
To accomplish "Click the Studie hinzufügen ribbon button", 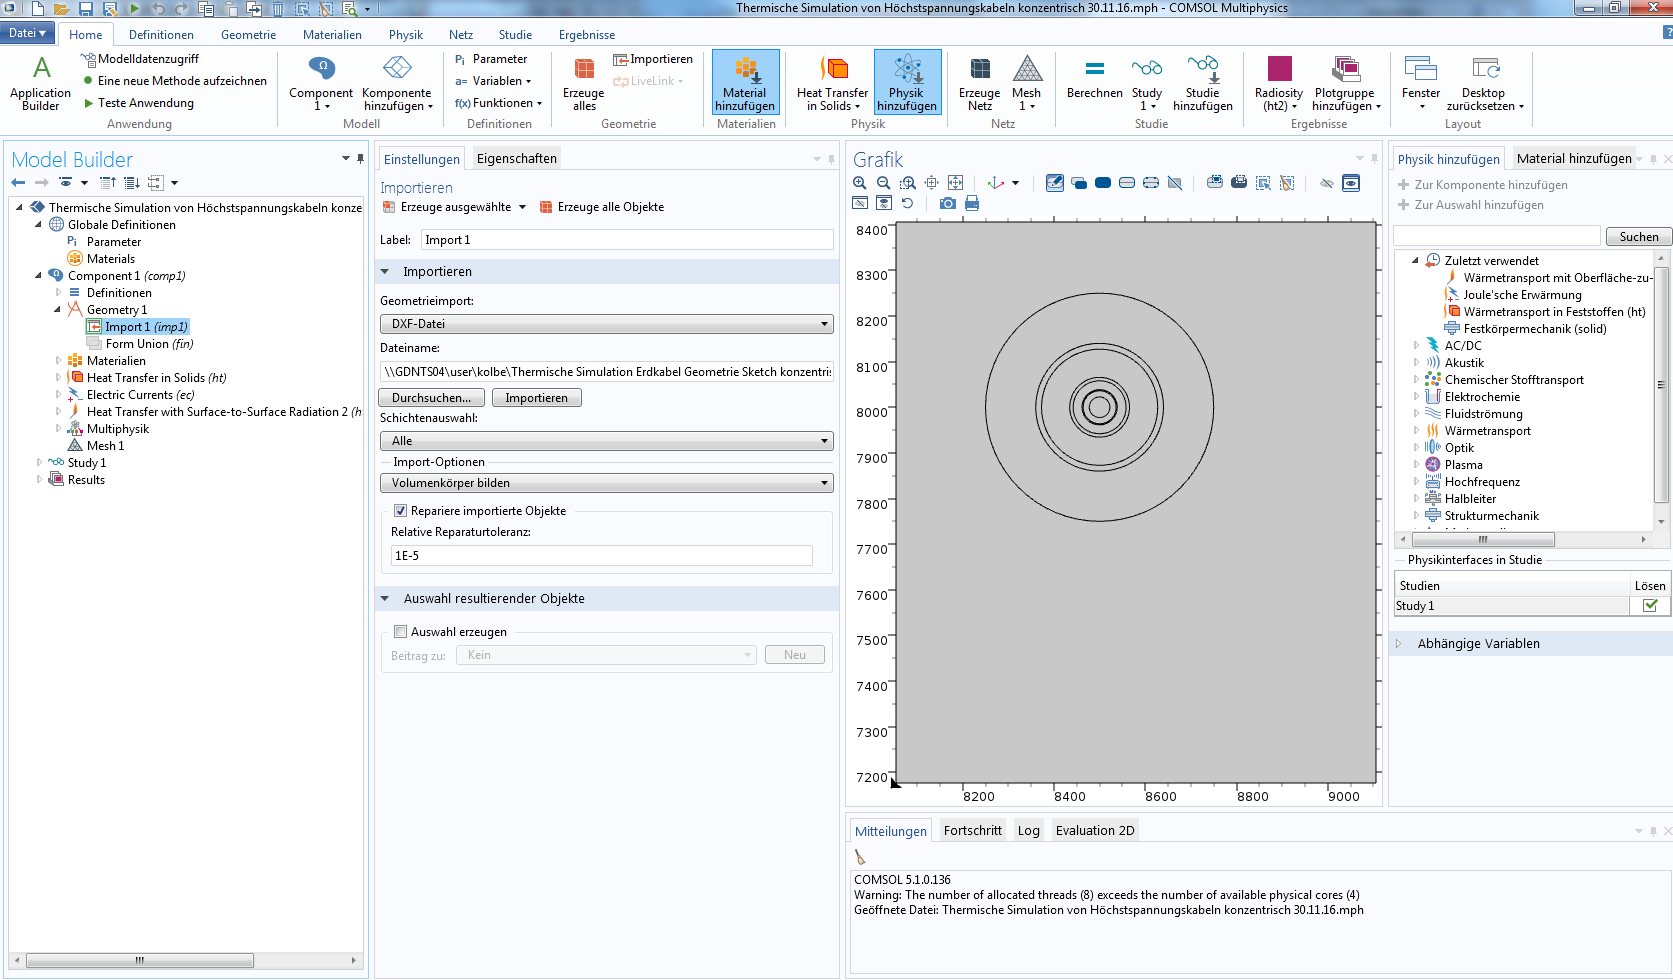I will click(1202, 83).
